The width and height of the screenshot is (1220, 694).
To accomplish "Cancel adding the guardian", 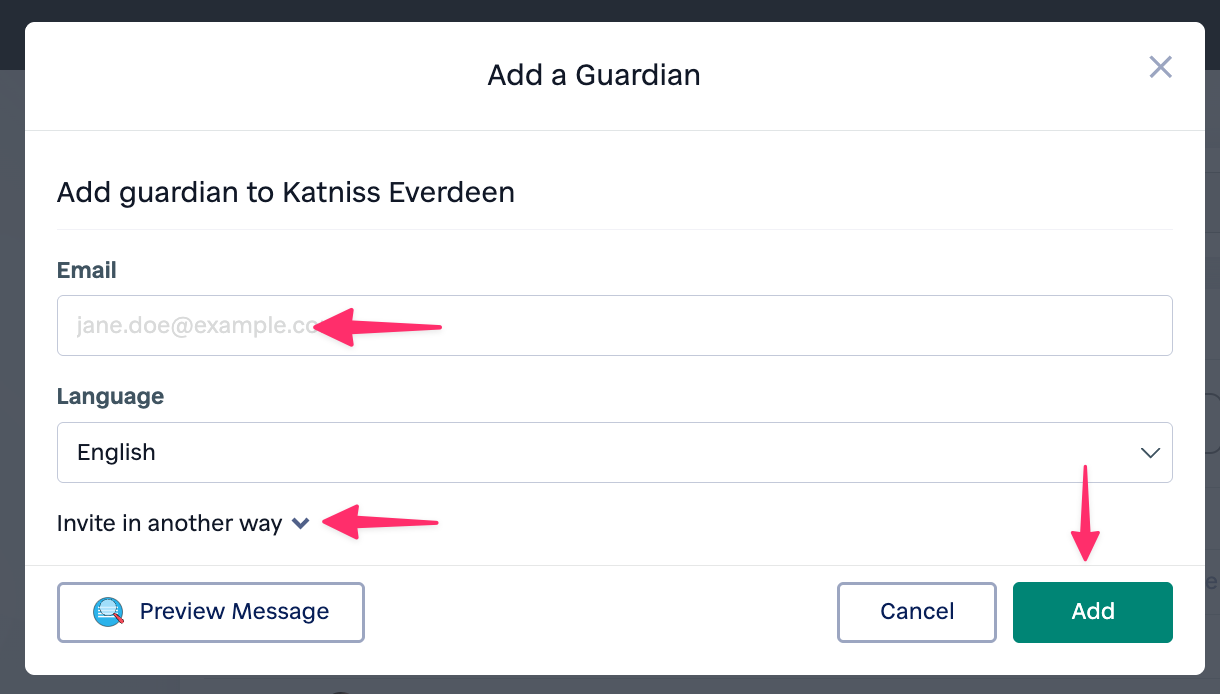I will [916, 612].
